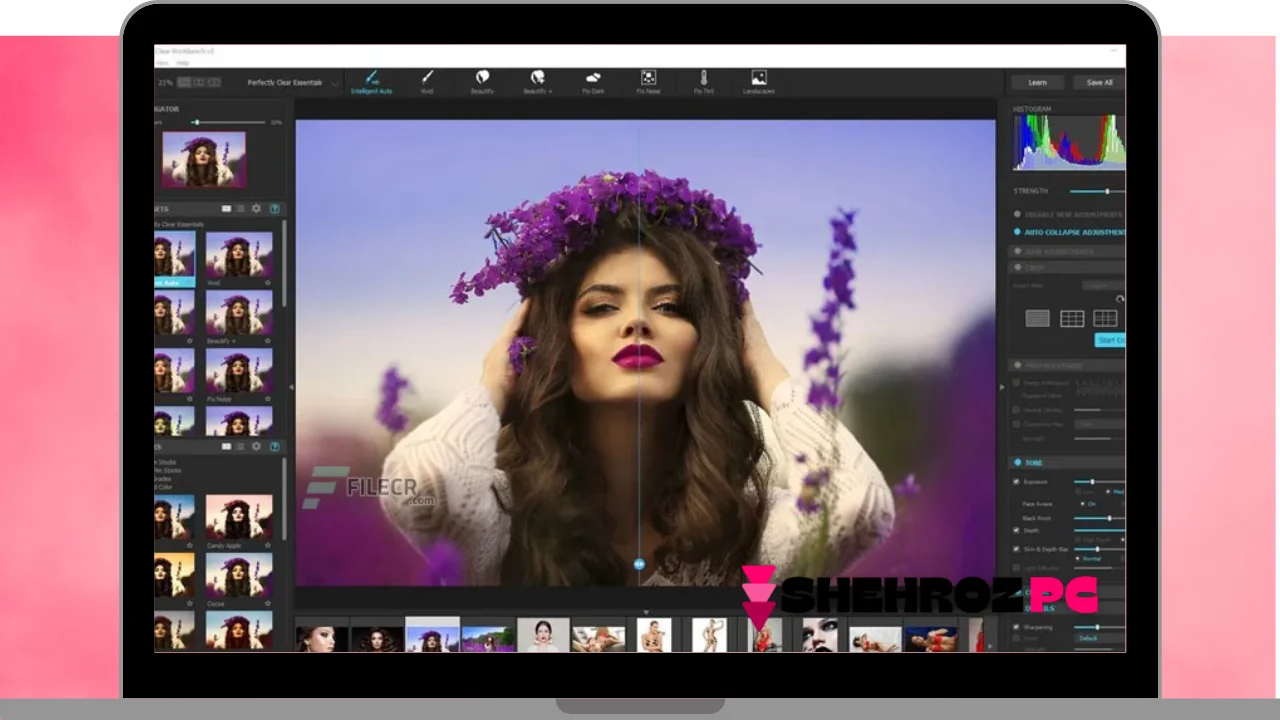This screenshot has width=1280, height=720.
Task: Switch Presets panel to list view
Action: [x=240, y=209]
